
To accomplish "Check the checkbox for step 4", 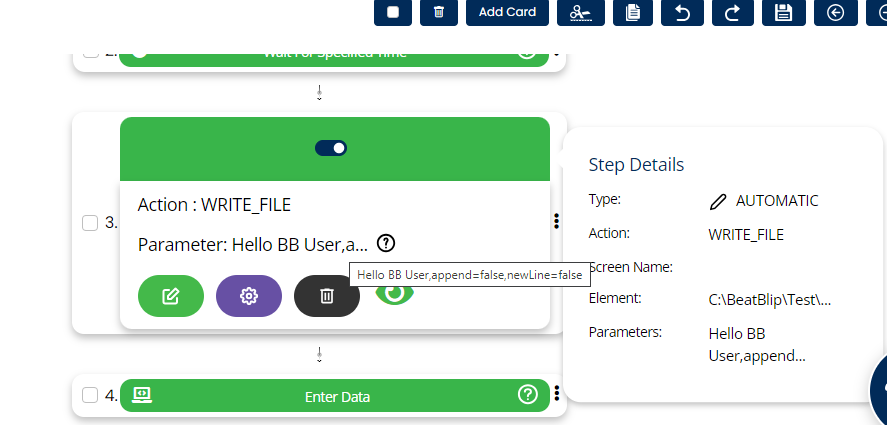I will 90,395.
